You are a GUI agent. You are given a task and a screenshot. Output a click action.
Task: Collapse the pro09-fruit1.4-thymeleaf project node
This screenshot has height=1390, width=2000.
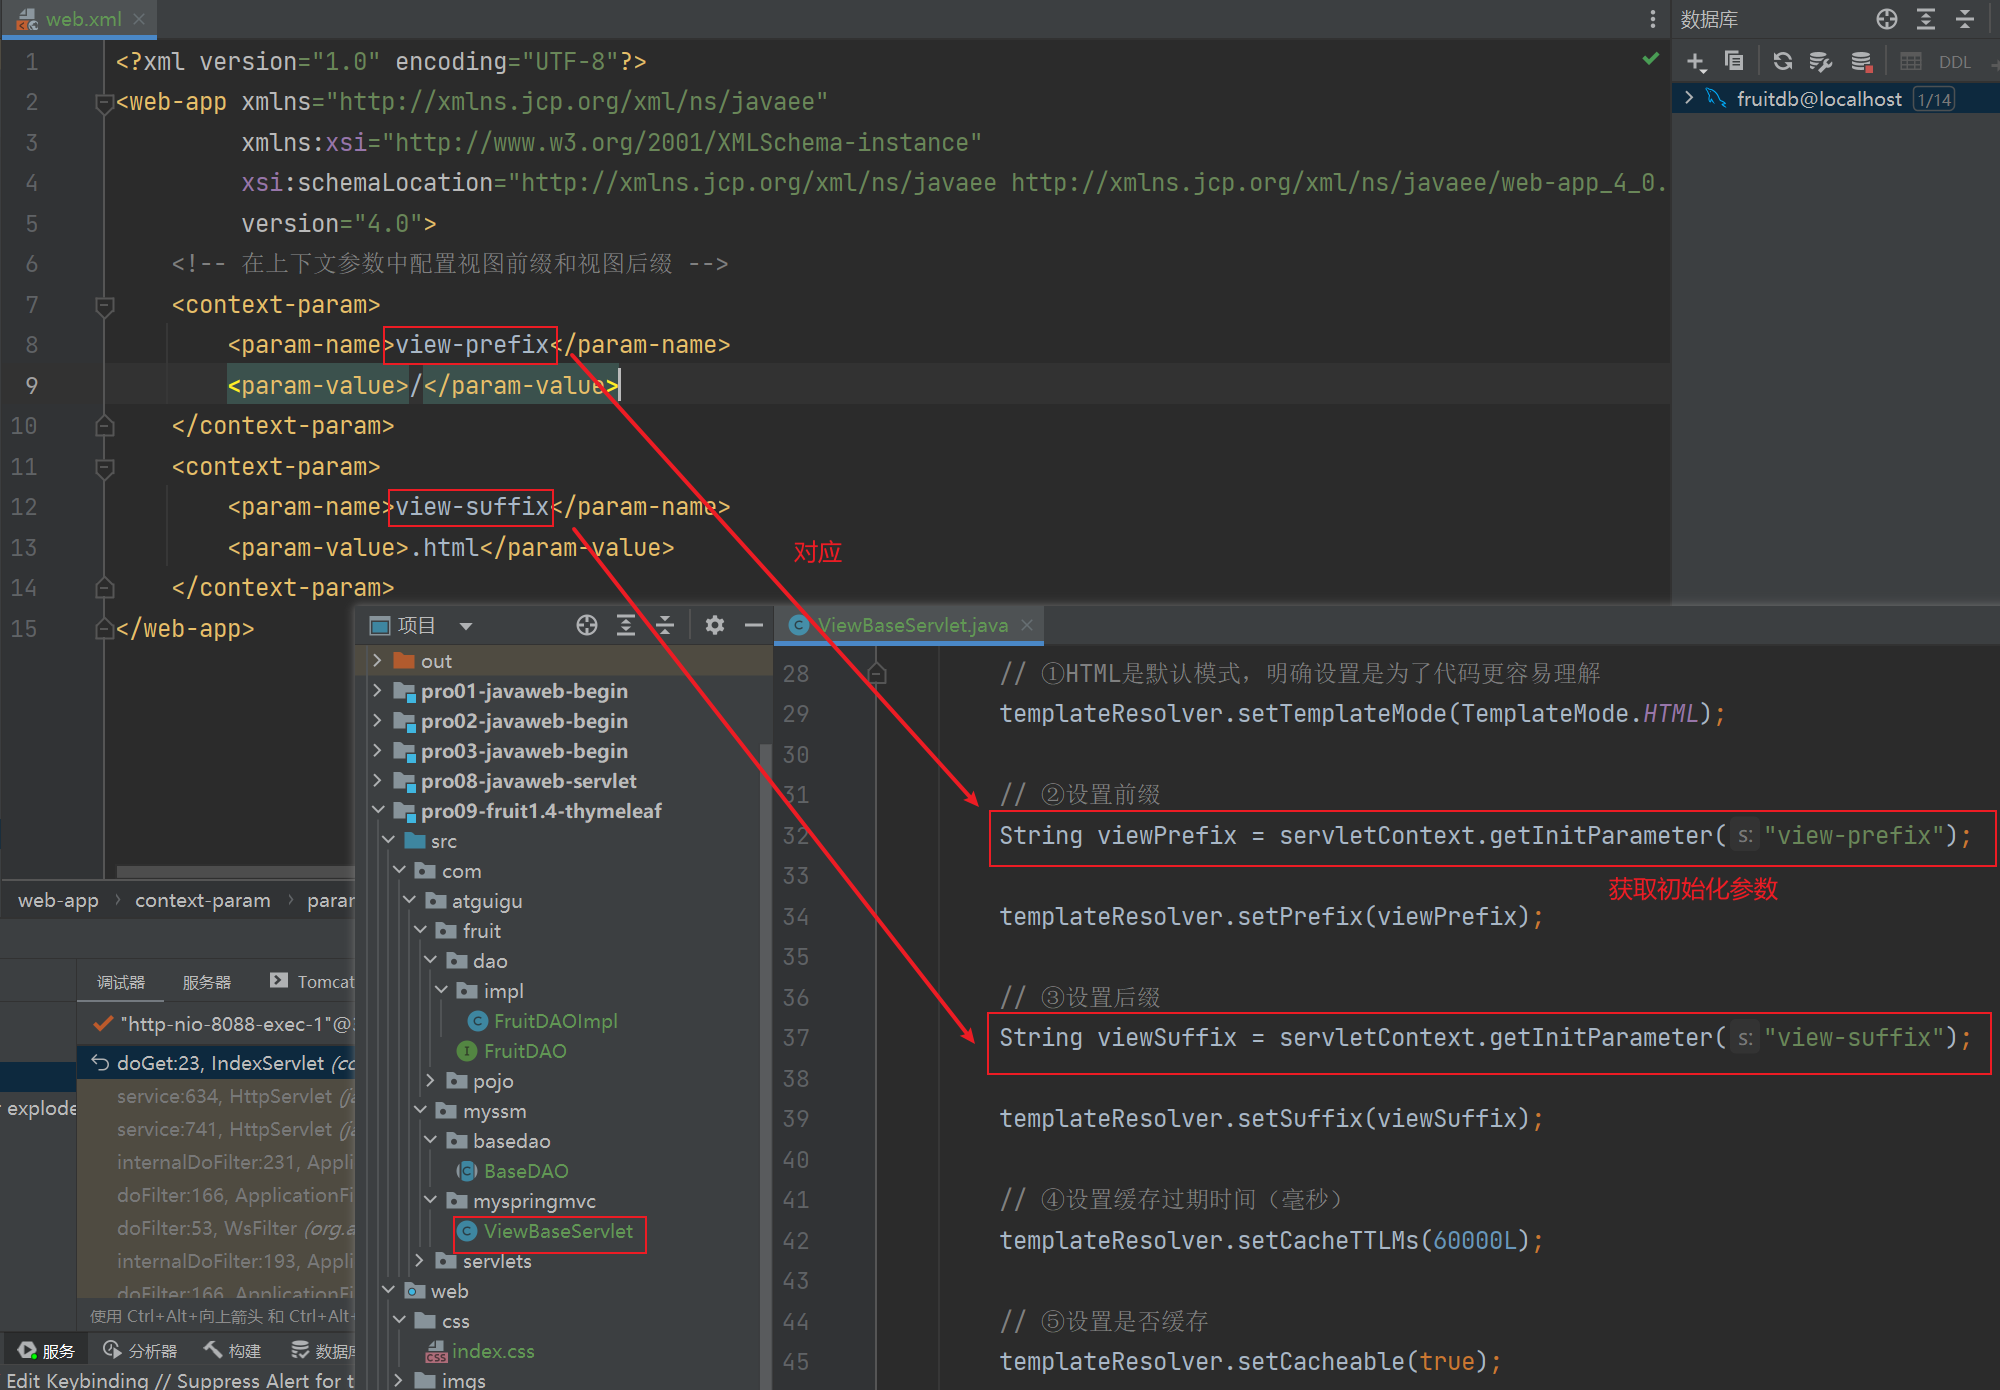point(378,810)
